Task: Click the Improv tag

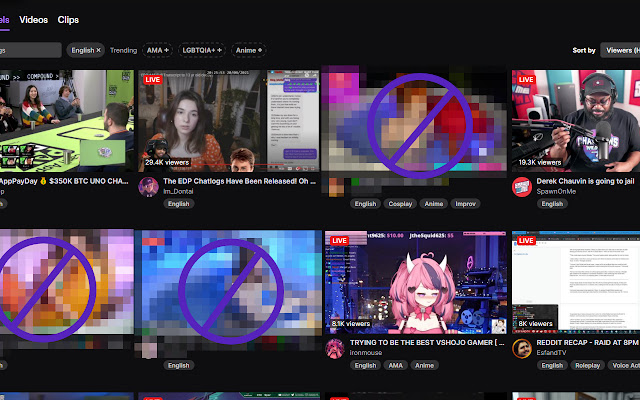Action: 465,204
